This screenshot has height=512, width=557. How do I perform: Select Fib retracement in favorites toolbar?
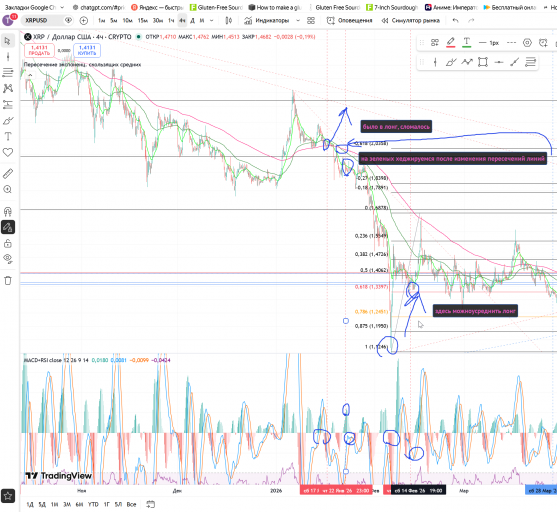(x=530, y=63)
